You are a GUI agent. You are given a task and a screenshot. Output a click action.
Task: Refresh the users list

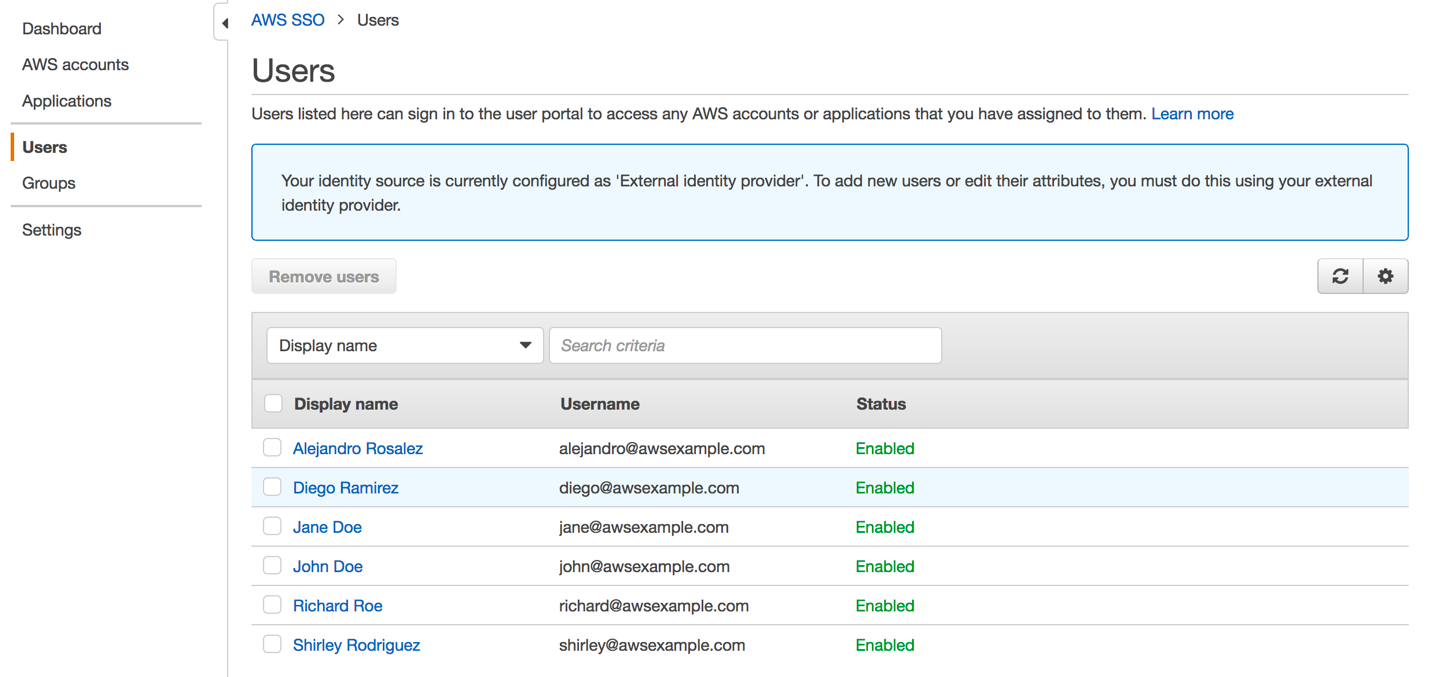[x=1340, y=276]
